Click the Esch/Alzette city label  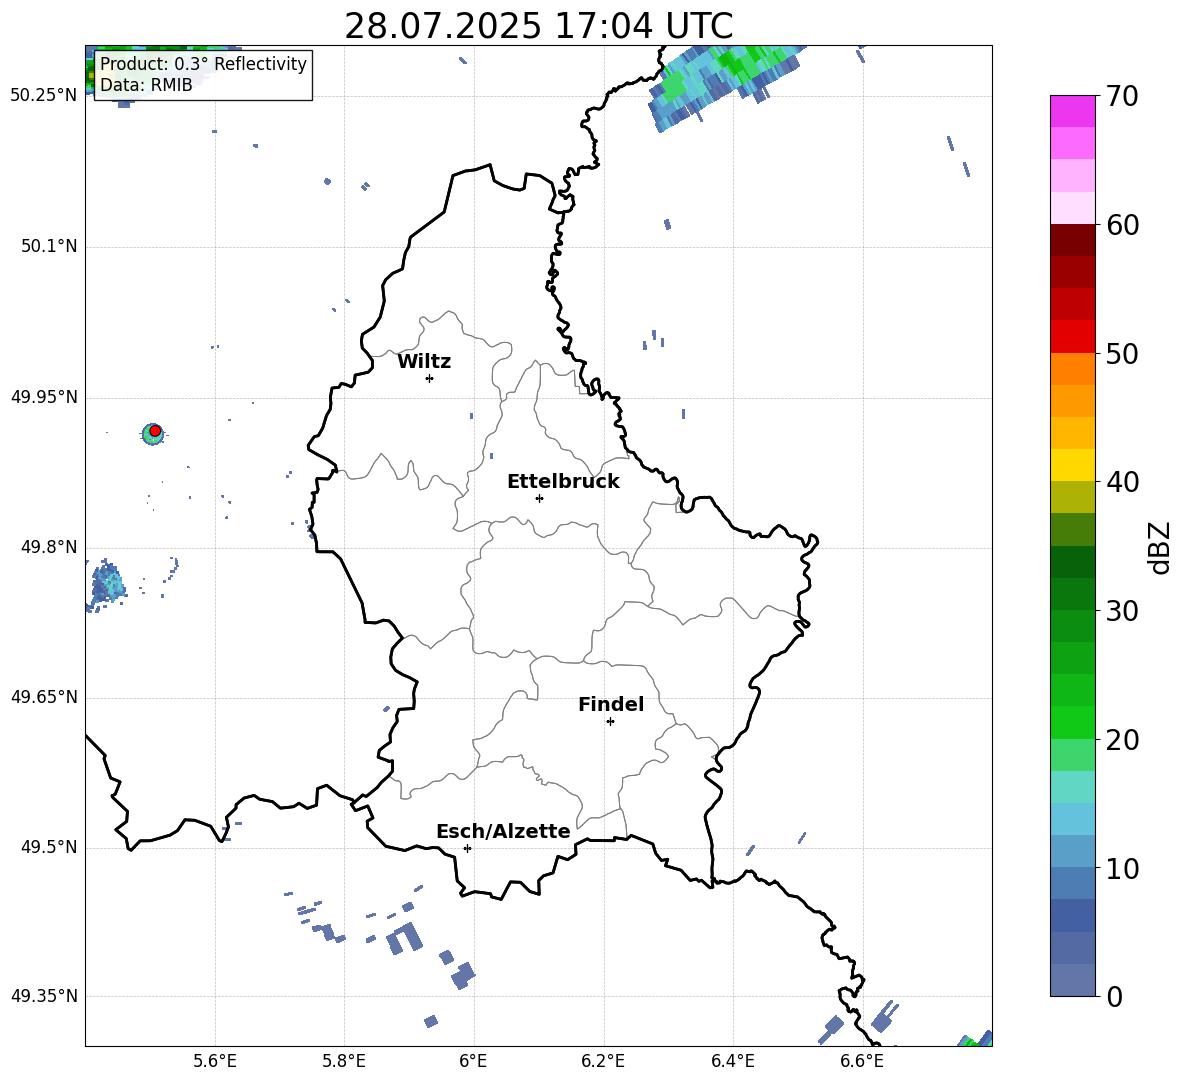coord(503,831)
